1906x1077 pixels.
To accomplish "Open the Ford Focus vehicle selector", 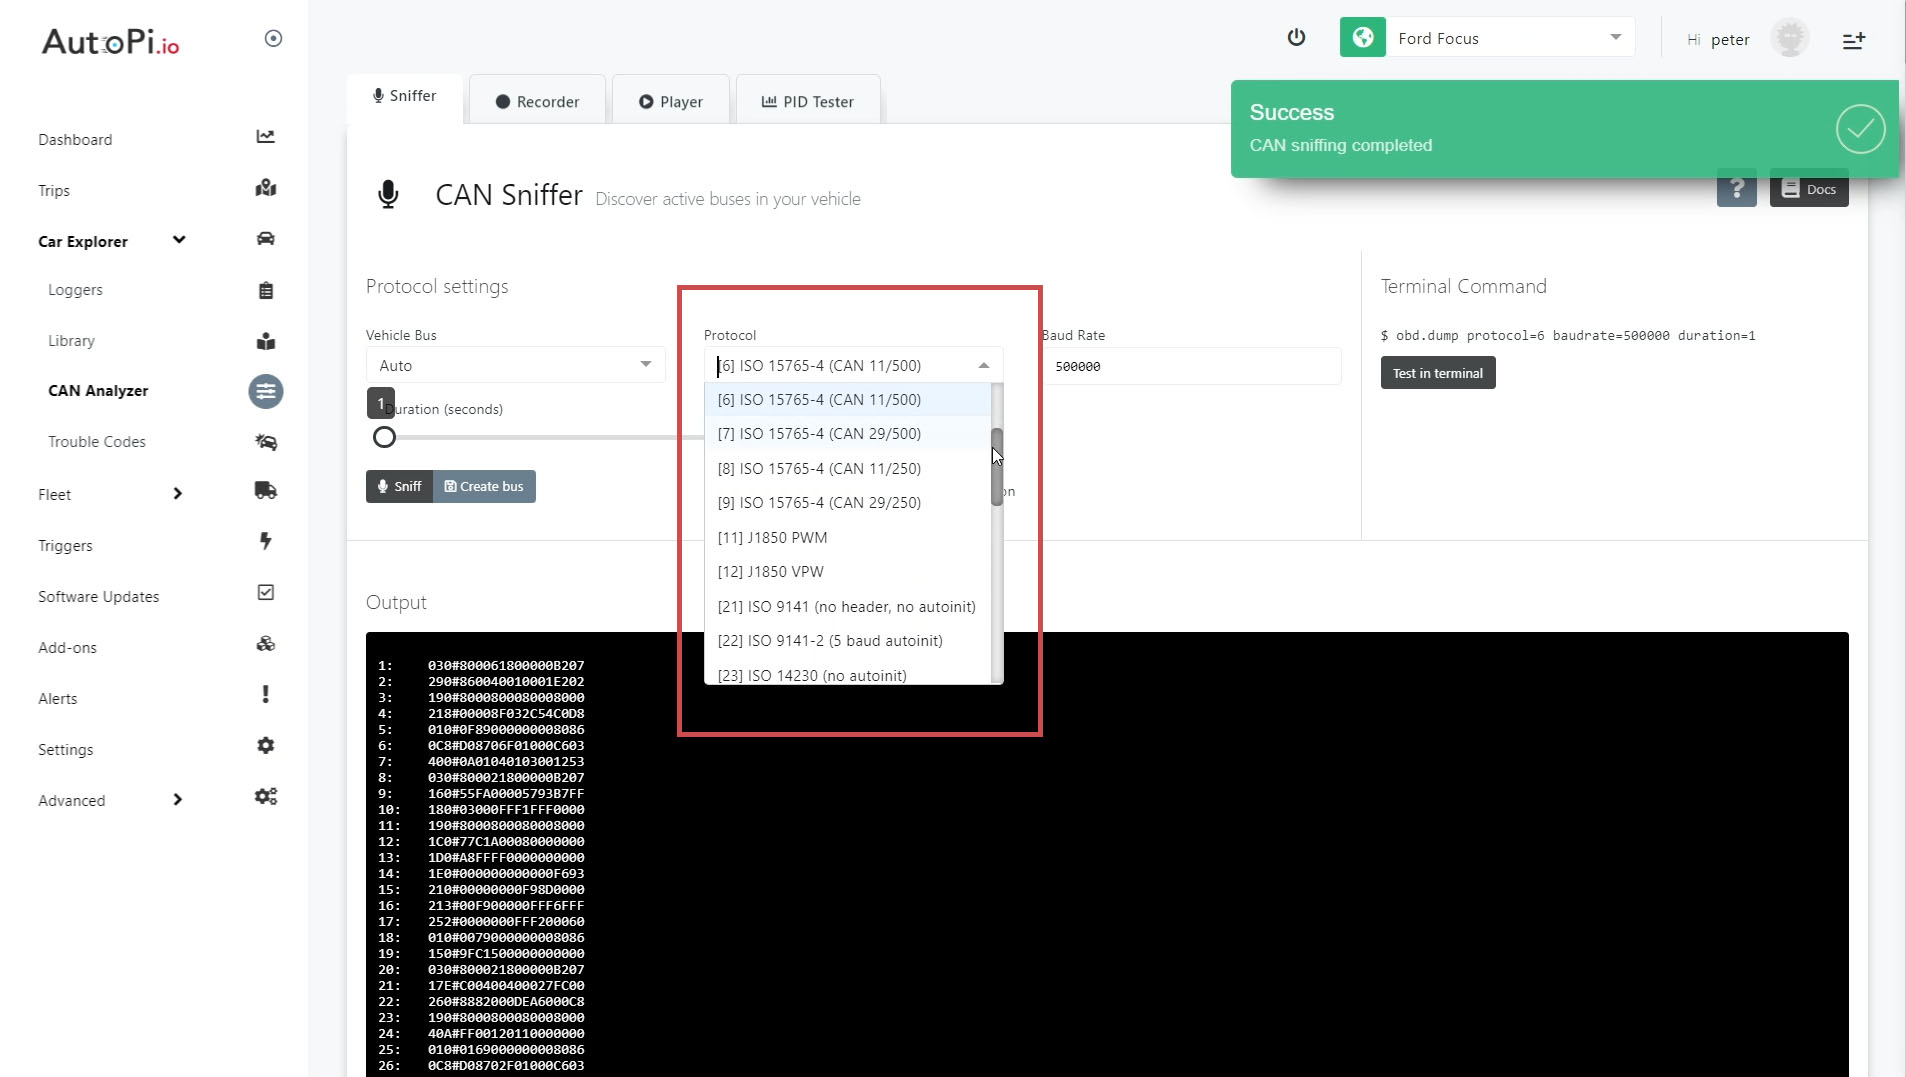I will click(1509, 38).
